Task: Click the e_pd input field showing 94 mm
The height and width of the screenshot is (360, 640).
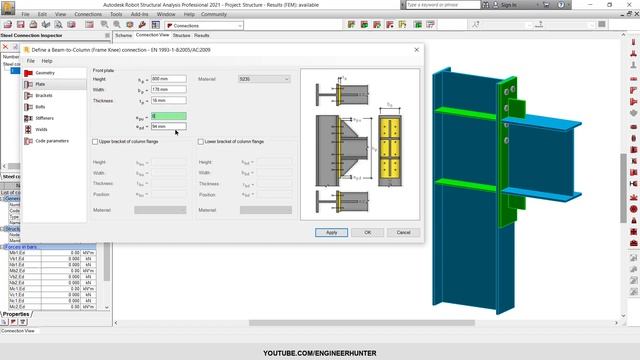Action: [x=169, y=127]
